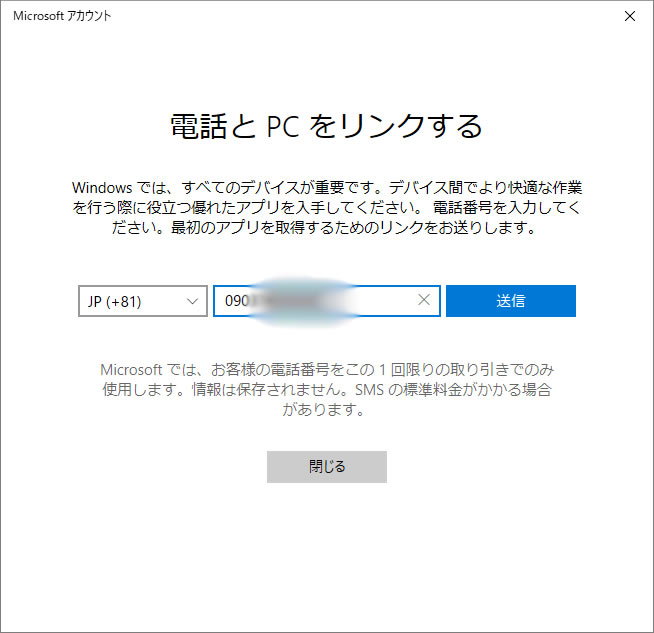Click empty title bar area right of title
654x633 pixels.
click(x=350, y=16)
